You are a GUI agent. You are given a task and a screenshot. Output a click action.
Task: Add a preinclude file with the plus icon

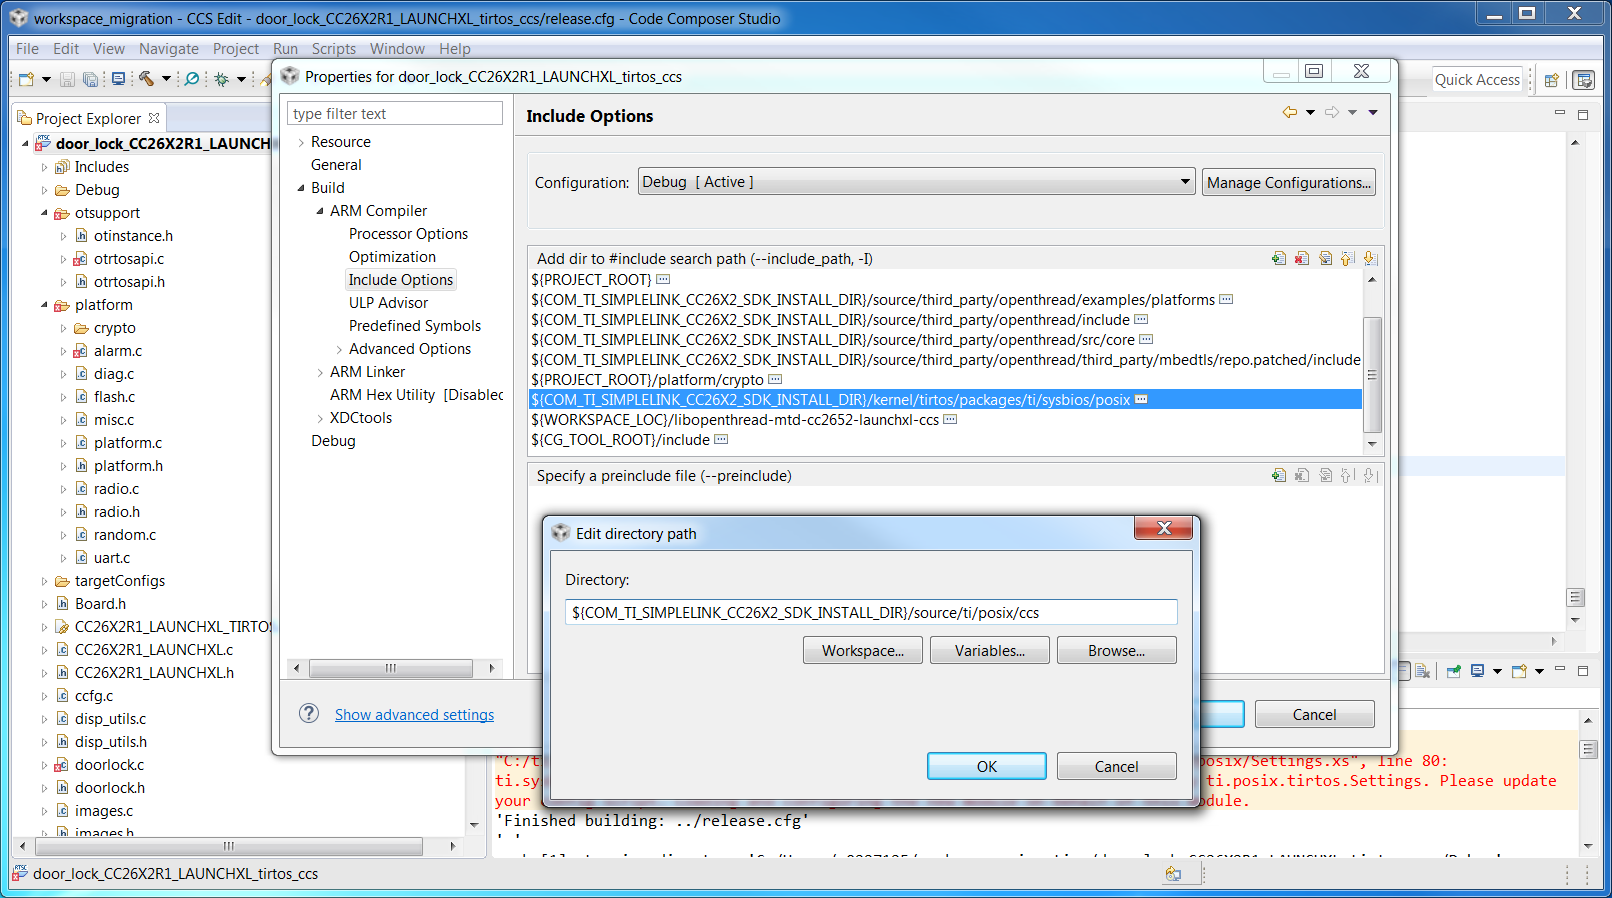point(1279,475)
